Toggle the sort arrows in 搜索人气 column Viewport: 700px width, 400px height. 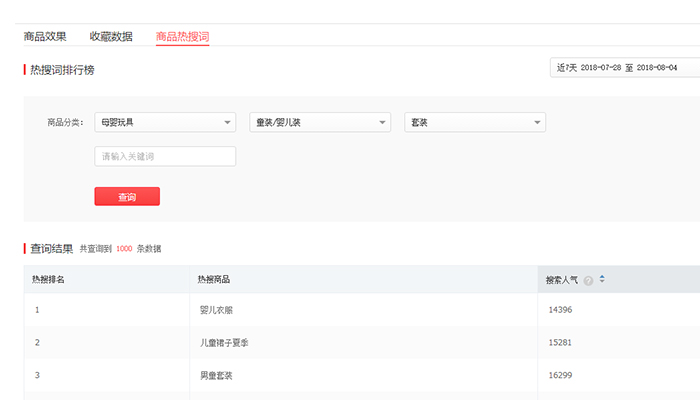pyautogui.click(x=602, y=279)
